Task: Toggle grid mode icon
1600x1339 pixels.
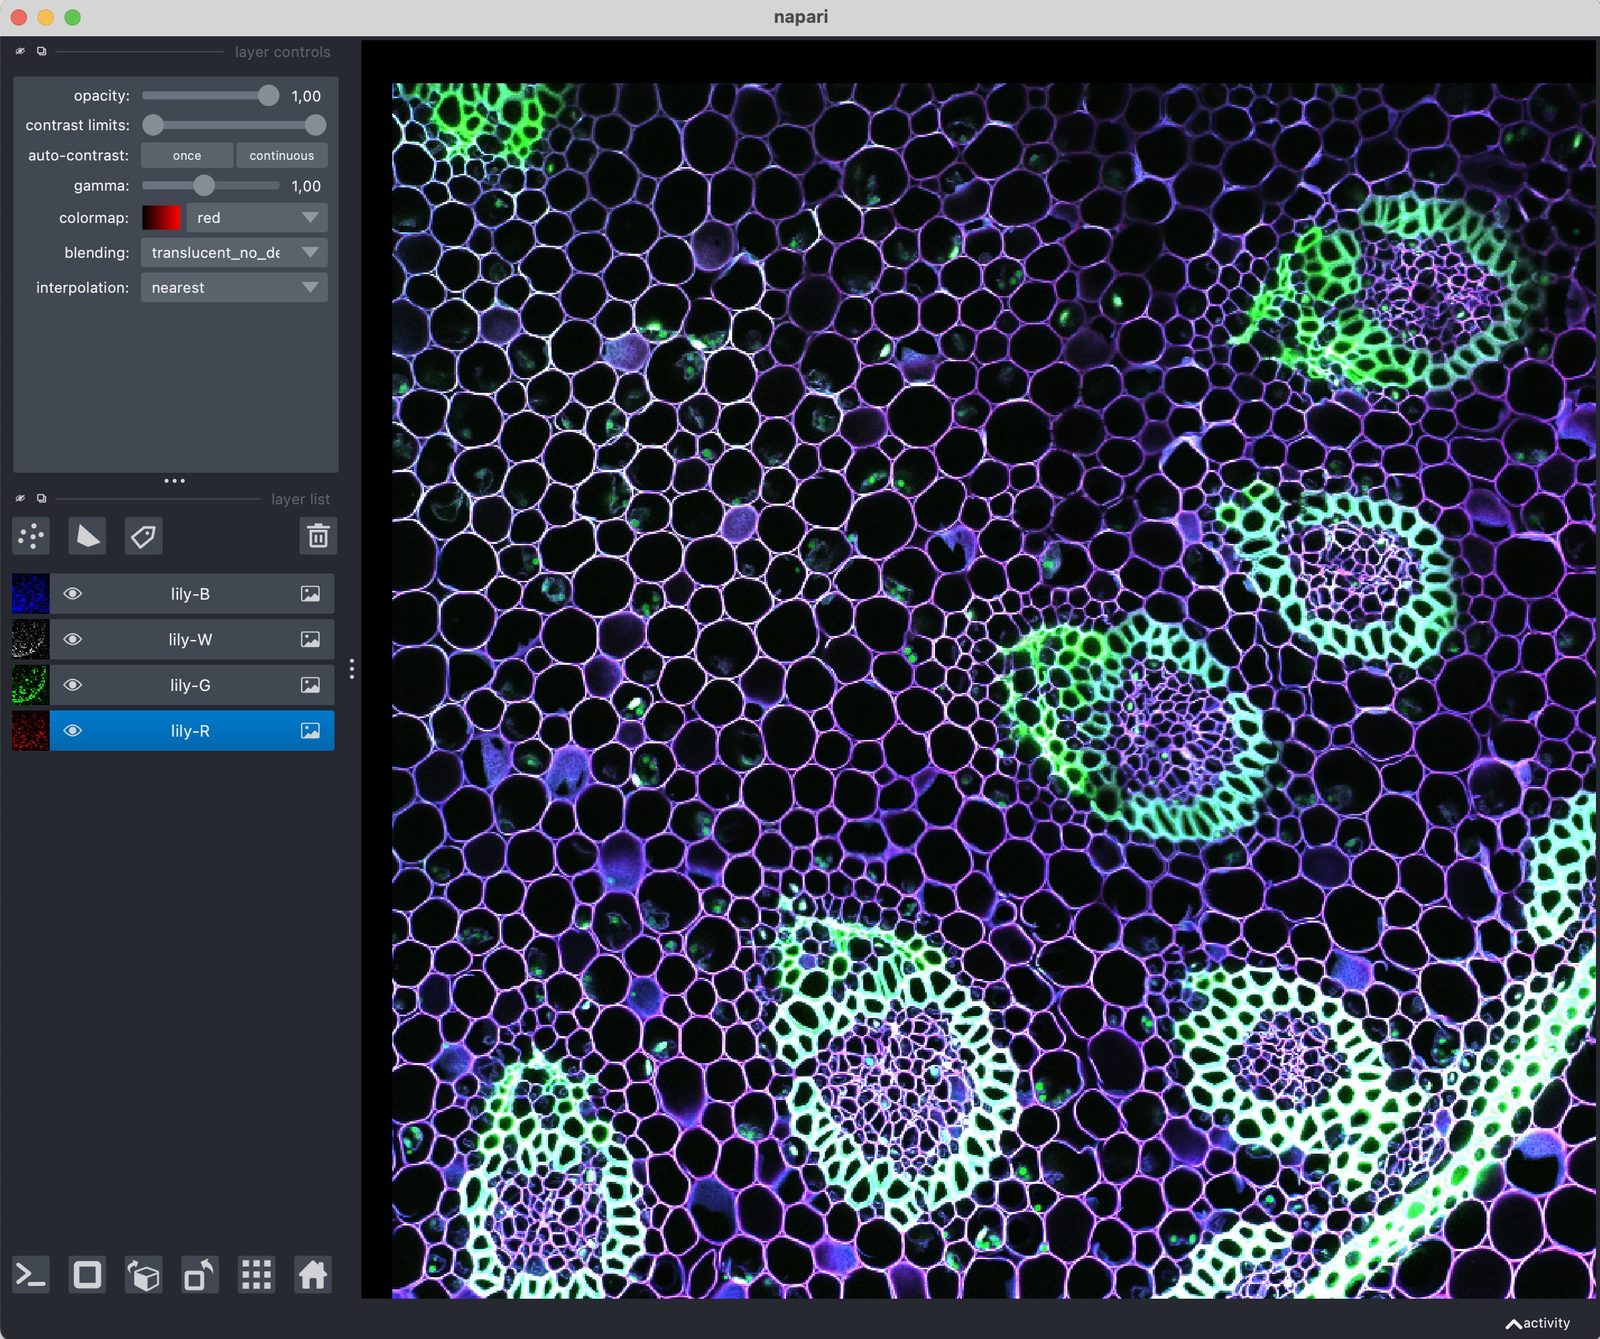Action: (257, 1275)
